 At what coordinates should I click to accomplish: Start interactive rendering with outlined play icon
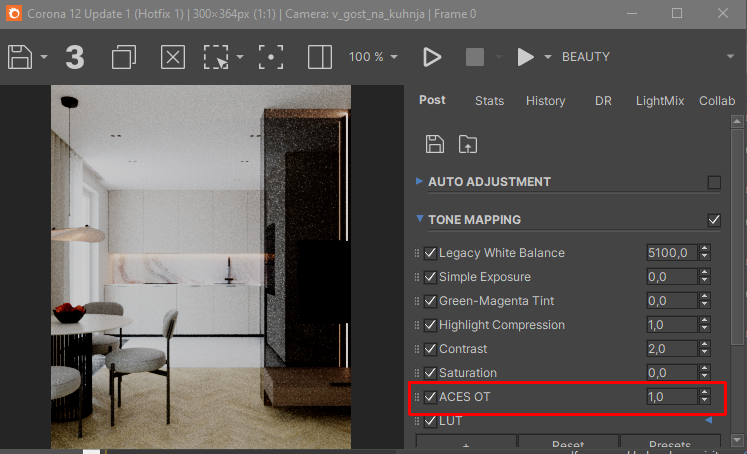point(432,57)
